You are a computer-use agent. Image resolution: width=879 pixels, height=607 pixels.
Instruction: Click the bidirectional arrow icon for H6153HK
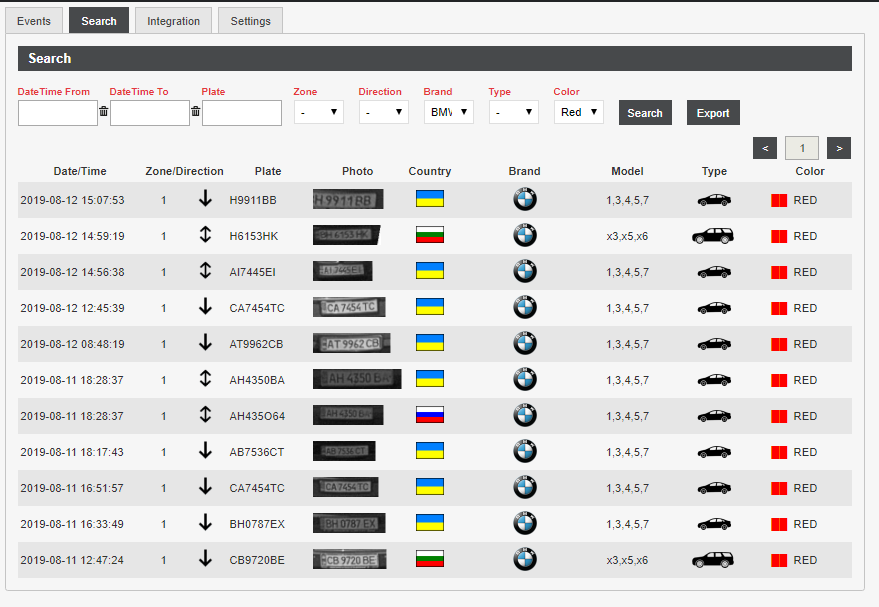click(x=206, y=234)
